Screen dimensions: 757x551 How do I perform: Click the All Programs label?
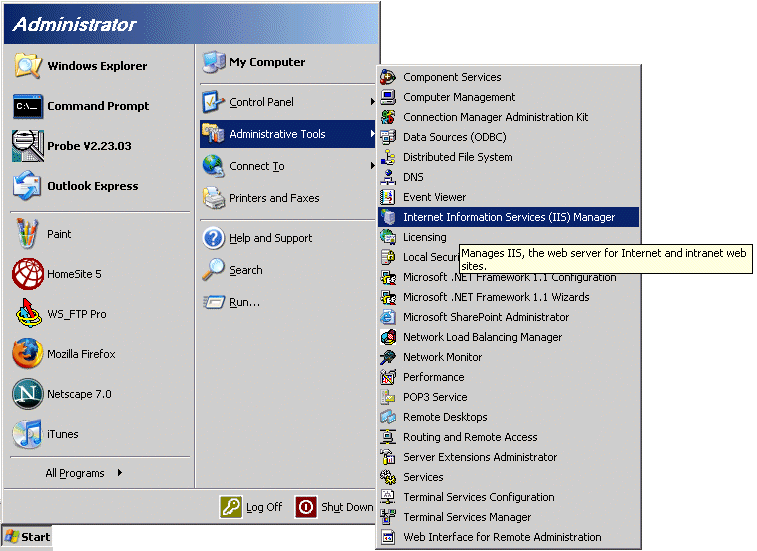(75, 473)
